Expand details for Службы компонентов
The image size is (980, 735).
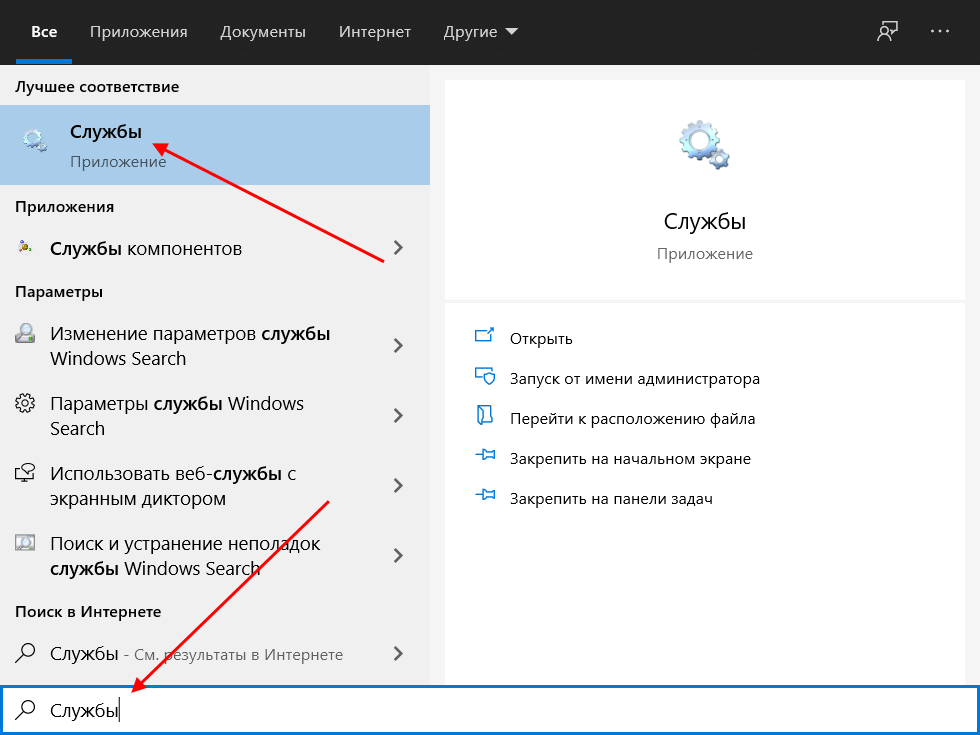pos(398,248)
